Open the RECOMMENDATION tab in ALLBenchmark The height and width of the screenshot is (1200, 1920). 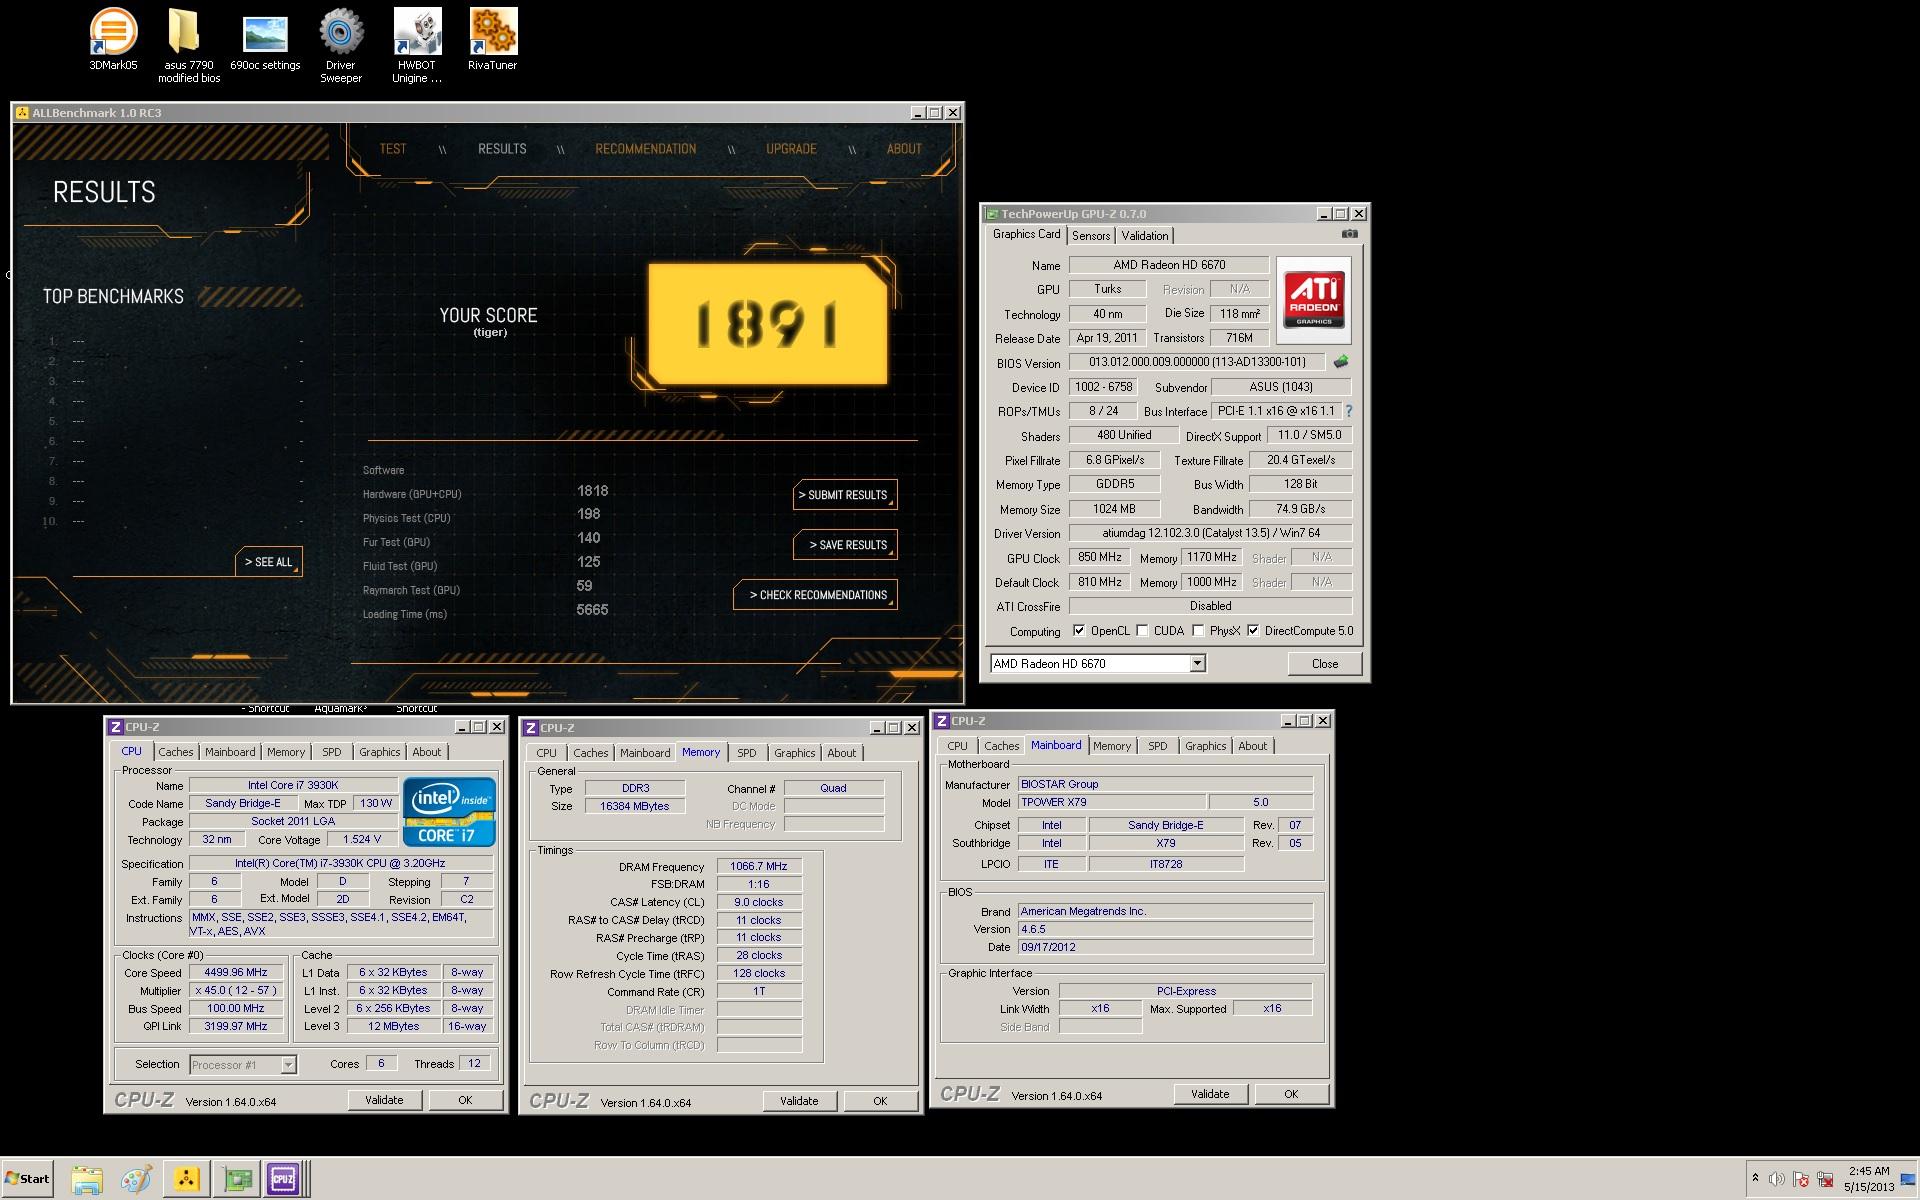[646, 148]
